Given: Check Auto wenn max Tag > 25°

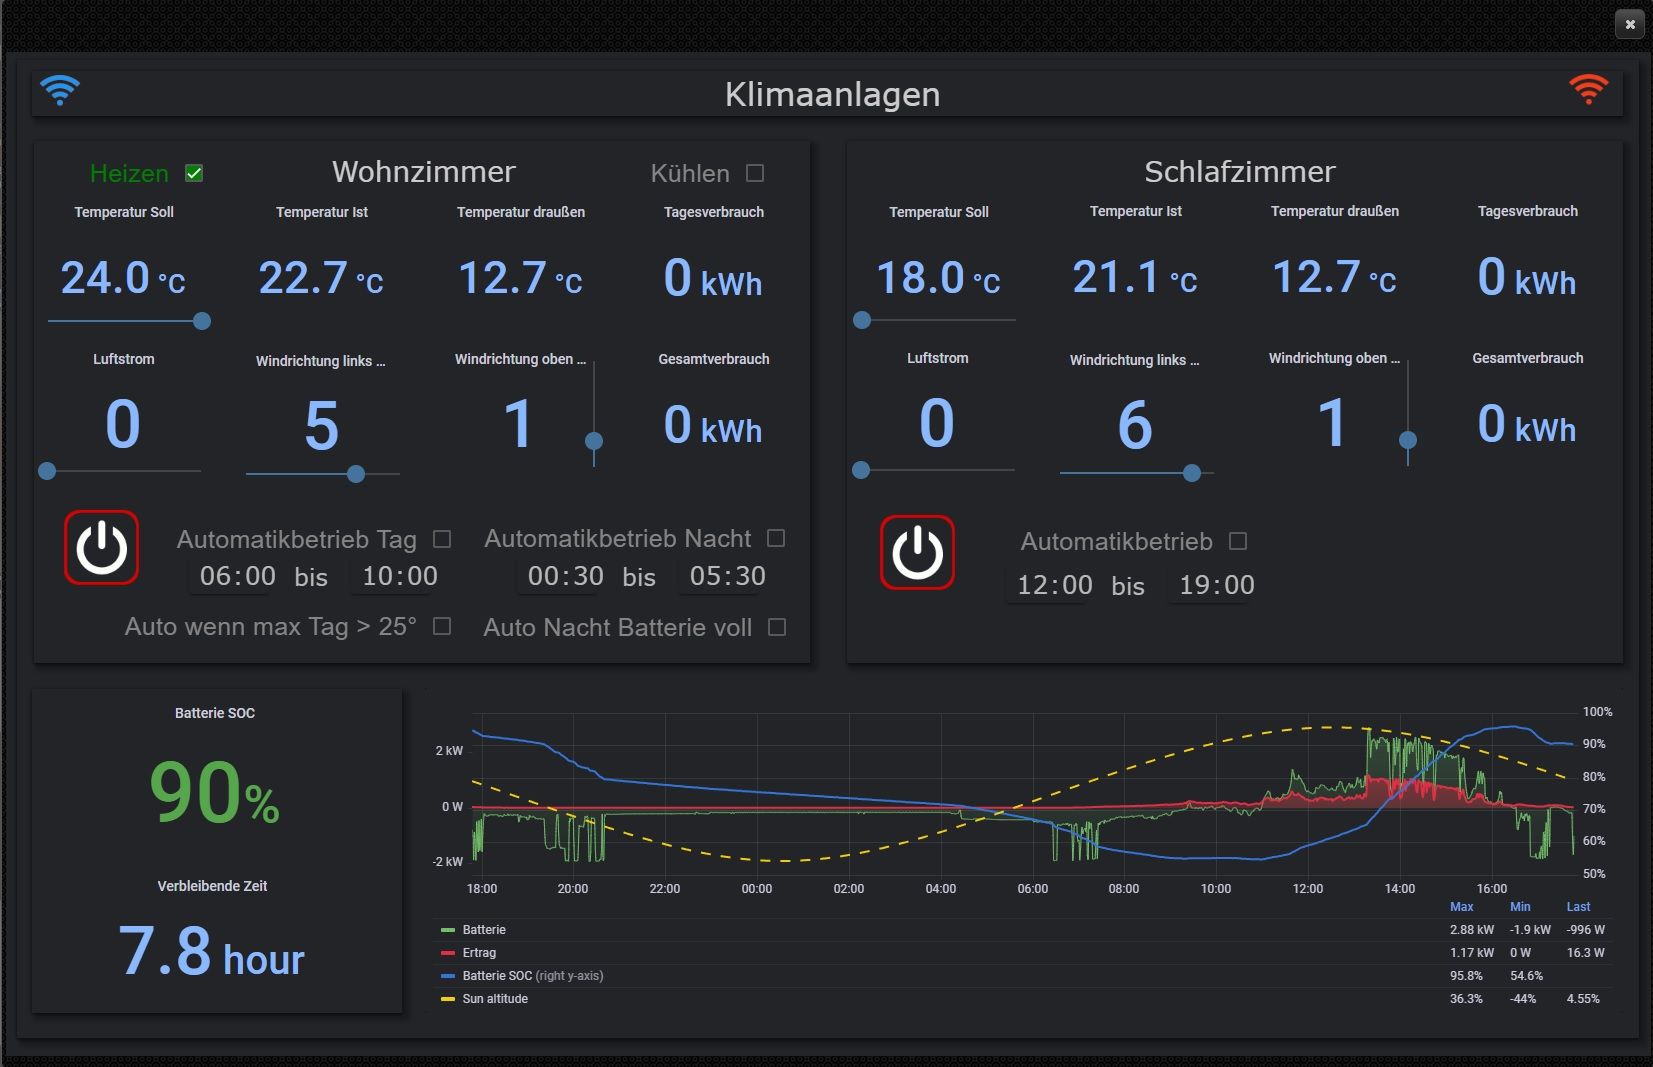Looking at the screenshot, I should point(442,626).
